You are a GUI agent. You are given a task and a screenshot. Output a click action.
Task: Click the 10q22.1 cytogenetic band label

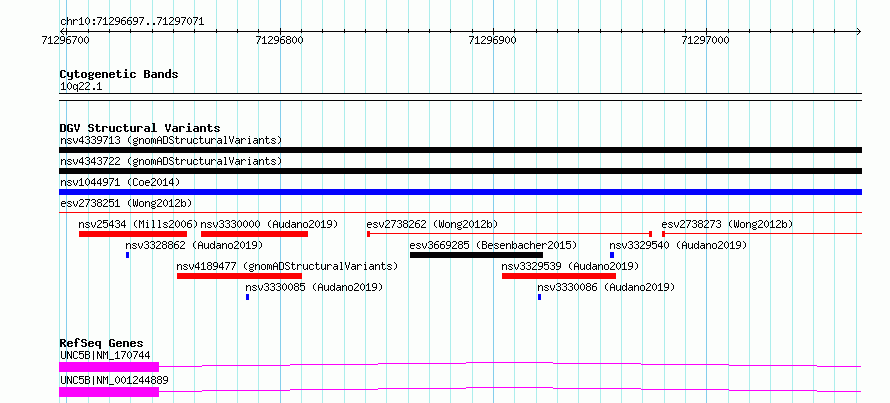click(x=81, y=87)
